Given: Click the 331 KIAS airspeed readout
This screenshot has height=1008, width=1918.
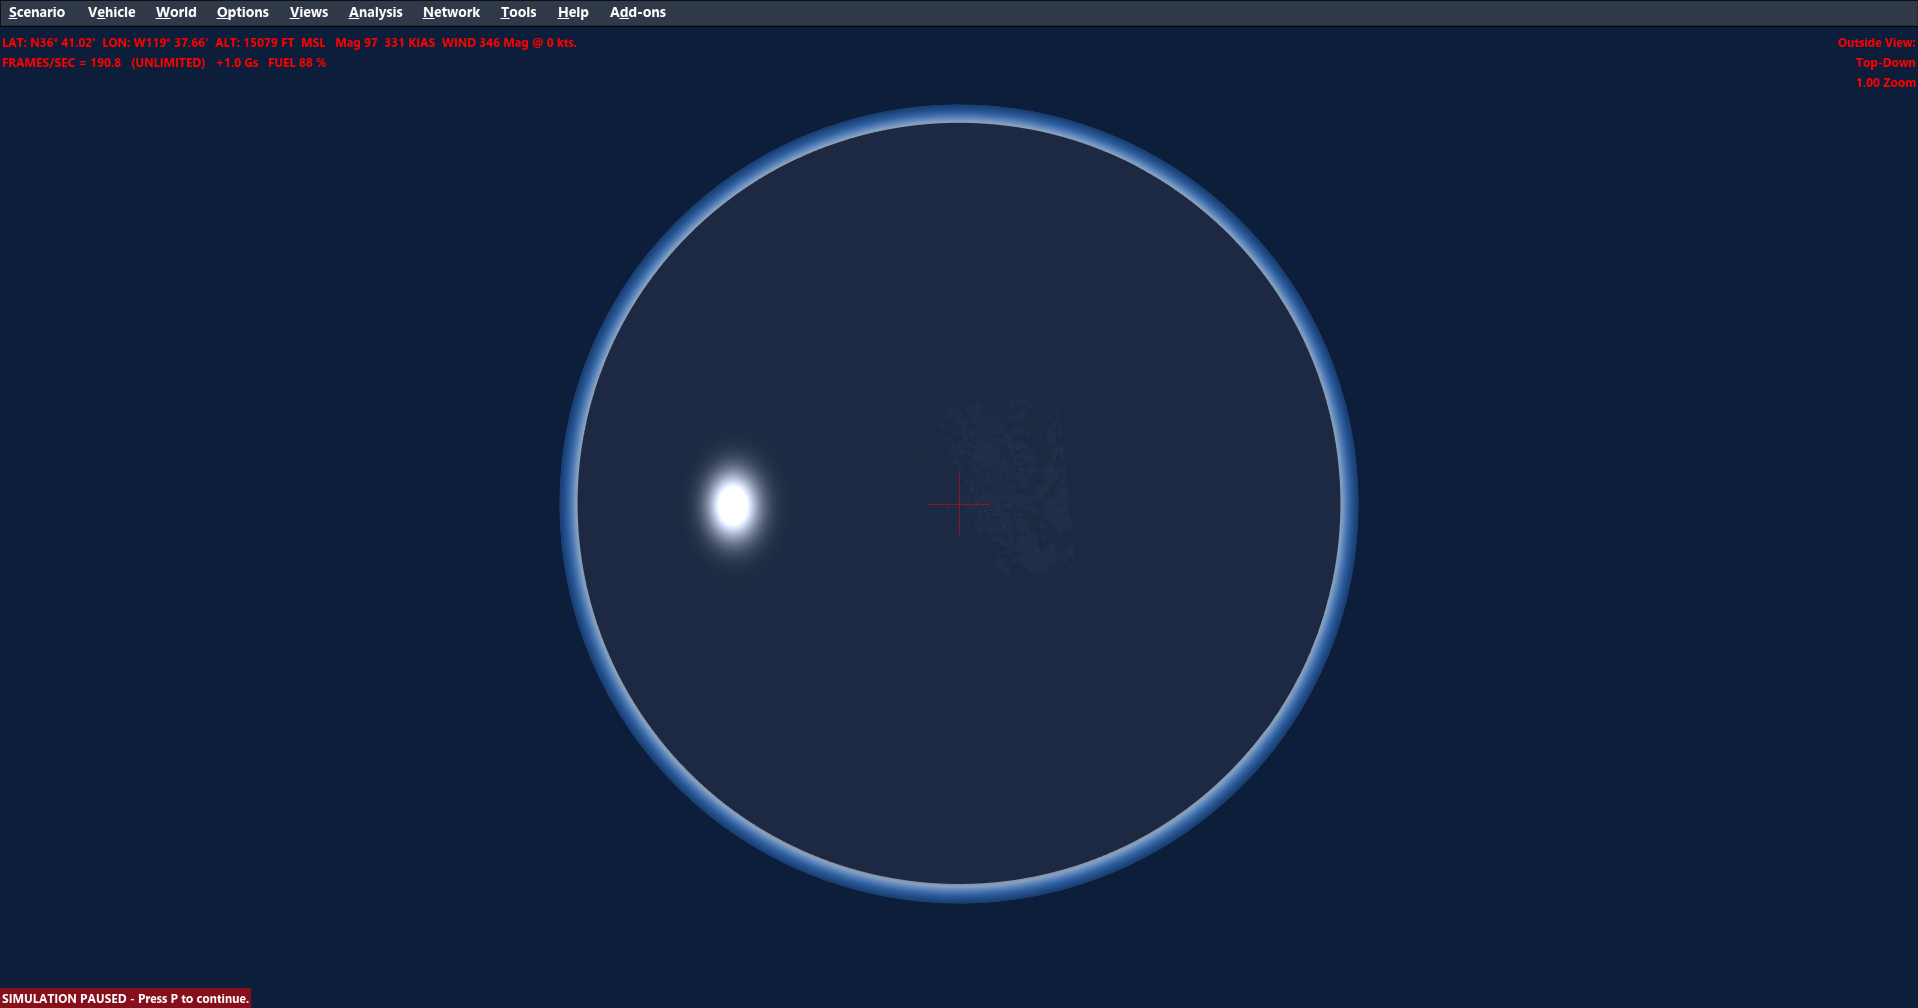Looking at the screenshot, I should [x=409, y=43].
